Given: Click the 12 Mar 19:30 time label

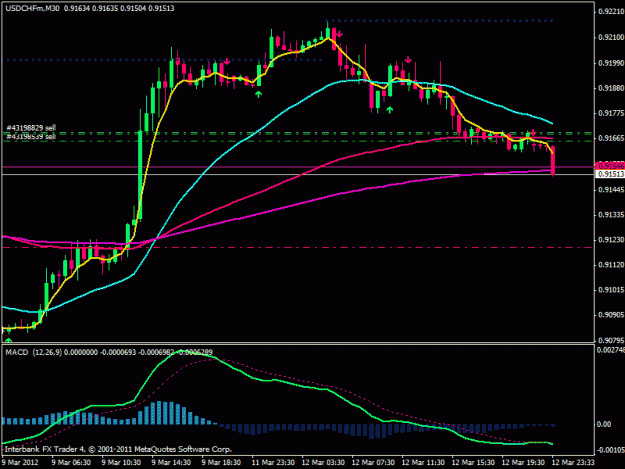Looking at the screenshot, I should click(523, 462).
